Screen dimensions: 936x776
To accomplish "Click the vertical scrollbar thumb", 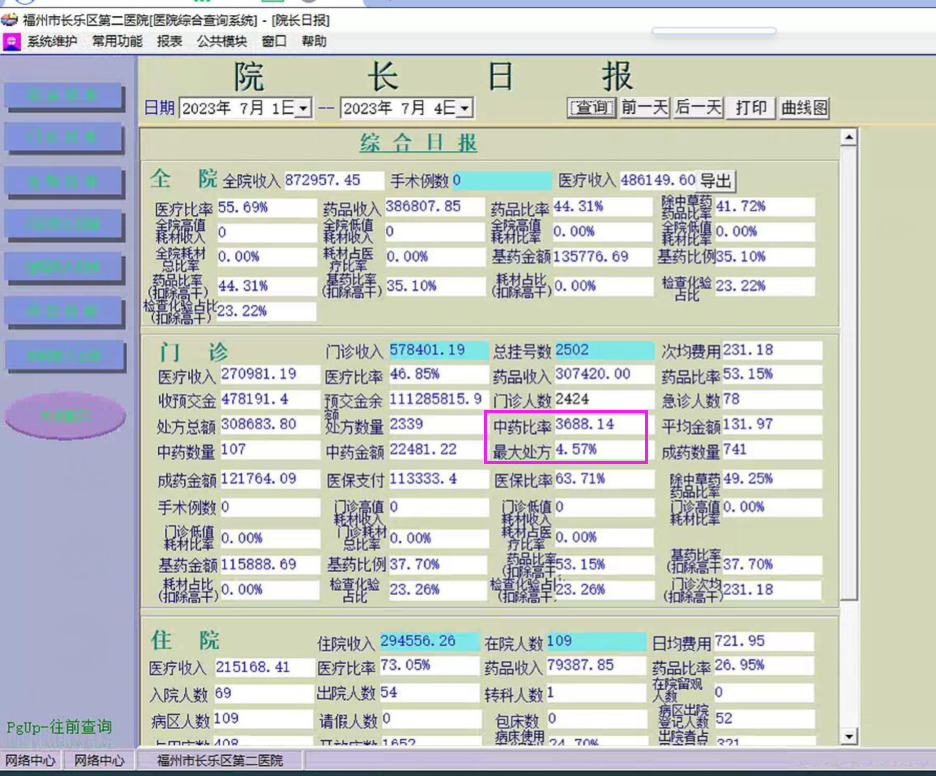I will [848, 372].
